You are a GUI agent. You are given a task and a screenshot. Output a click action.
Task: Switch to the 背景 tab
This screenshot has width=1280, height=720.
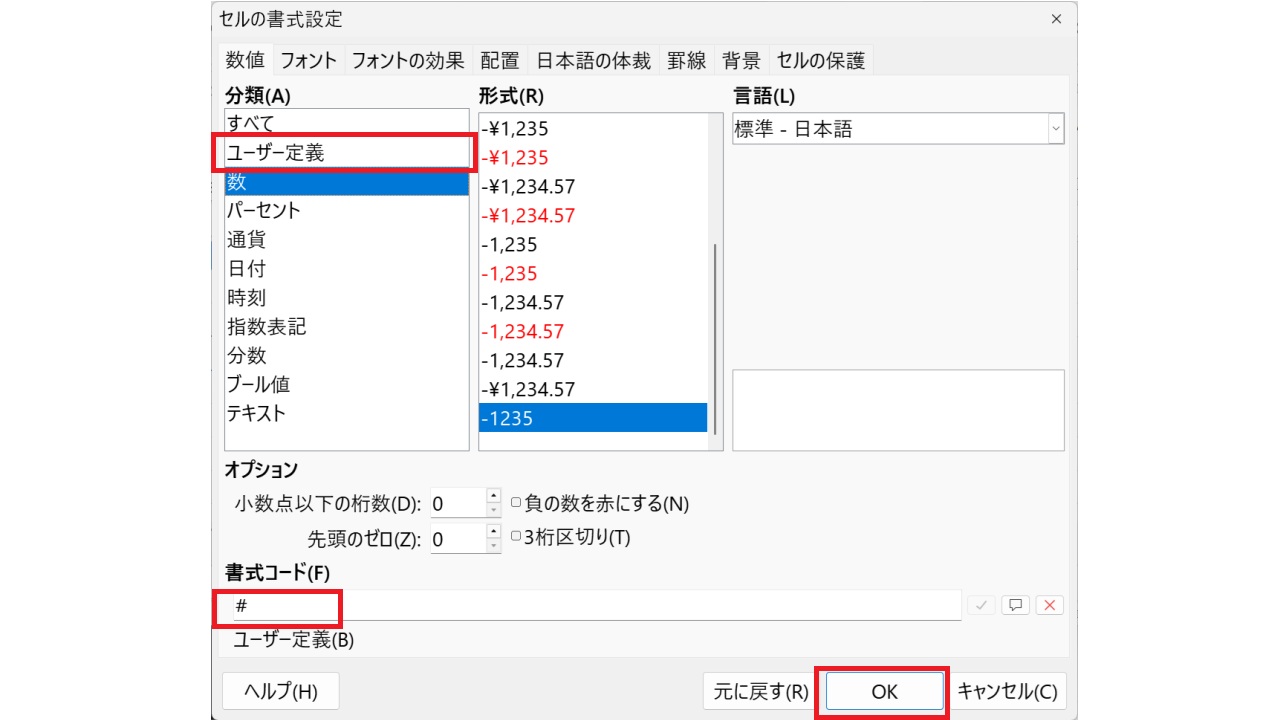(741, 60)
